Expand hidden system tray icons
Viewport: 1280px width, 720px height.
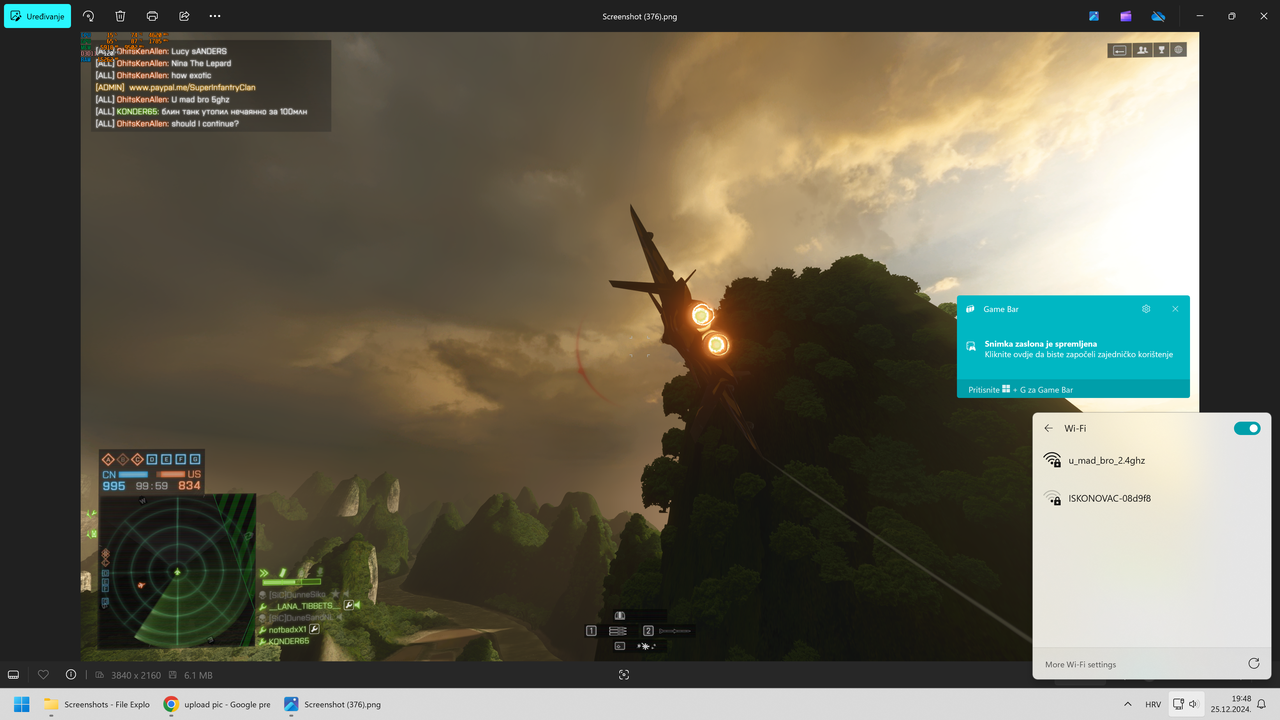[x=1128, y=704]
